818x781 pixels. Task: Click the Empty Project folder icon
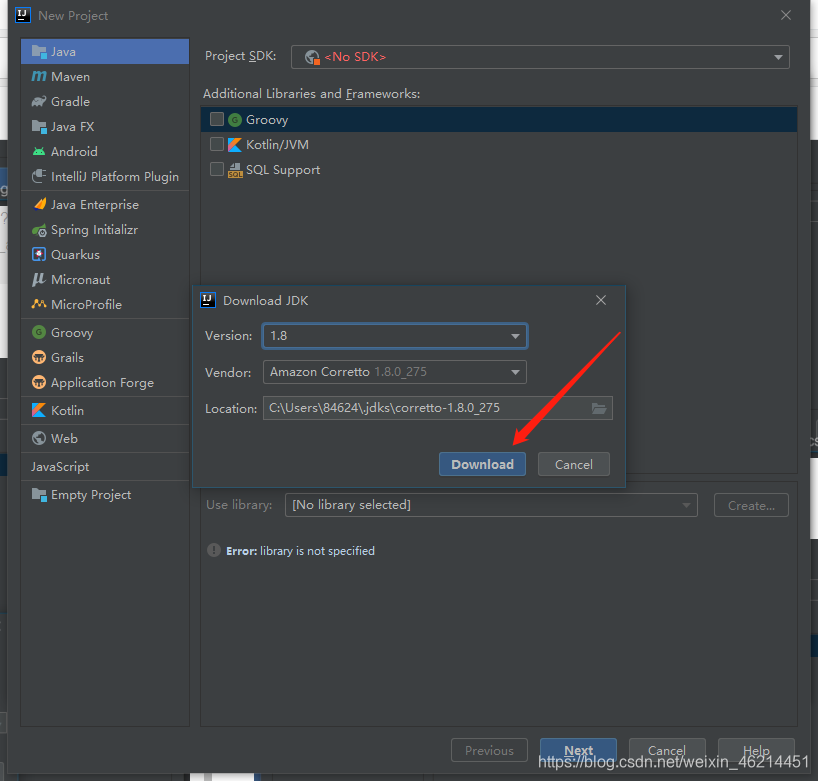coord(39,495)
